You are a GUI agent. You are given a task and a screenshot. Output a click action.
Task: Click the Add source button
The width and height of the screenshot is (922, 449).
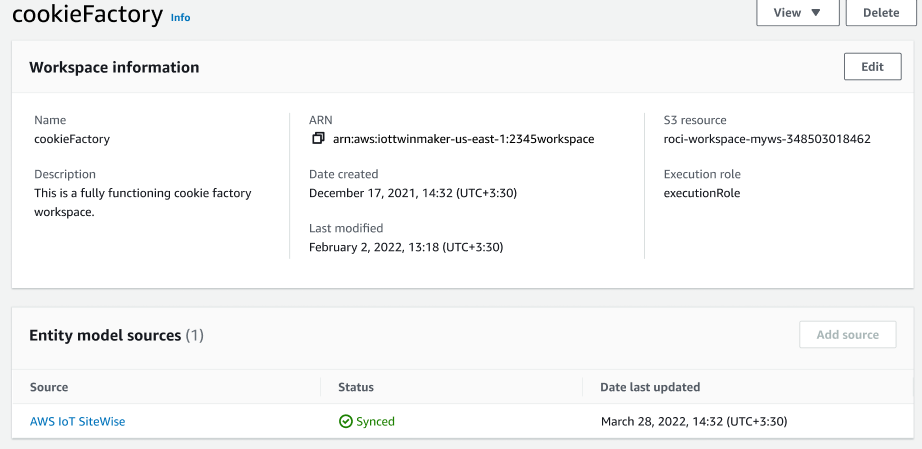pos(847,335)
